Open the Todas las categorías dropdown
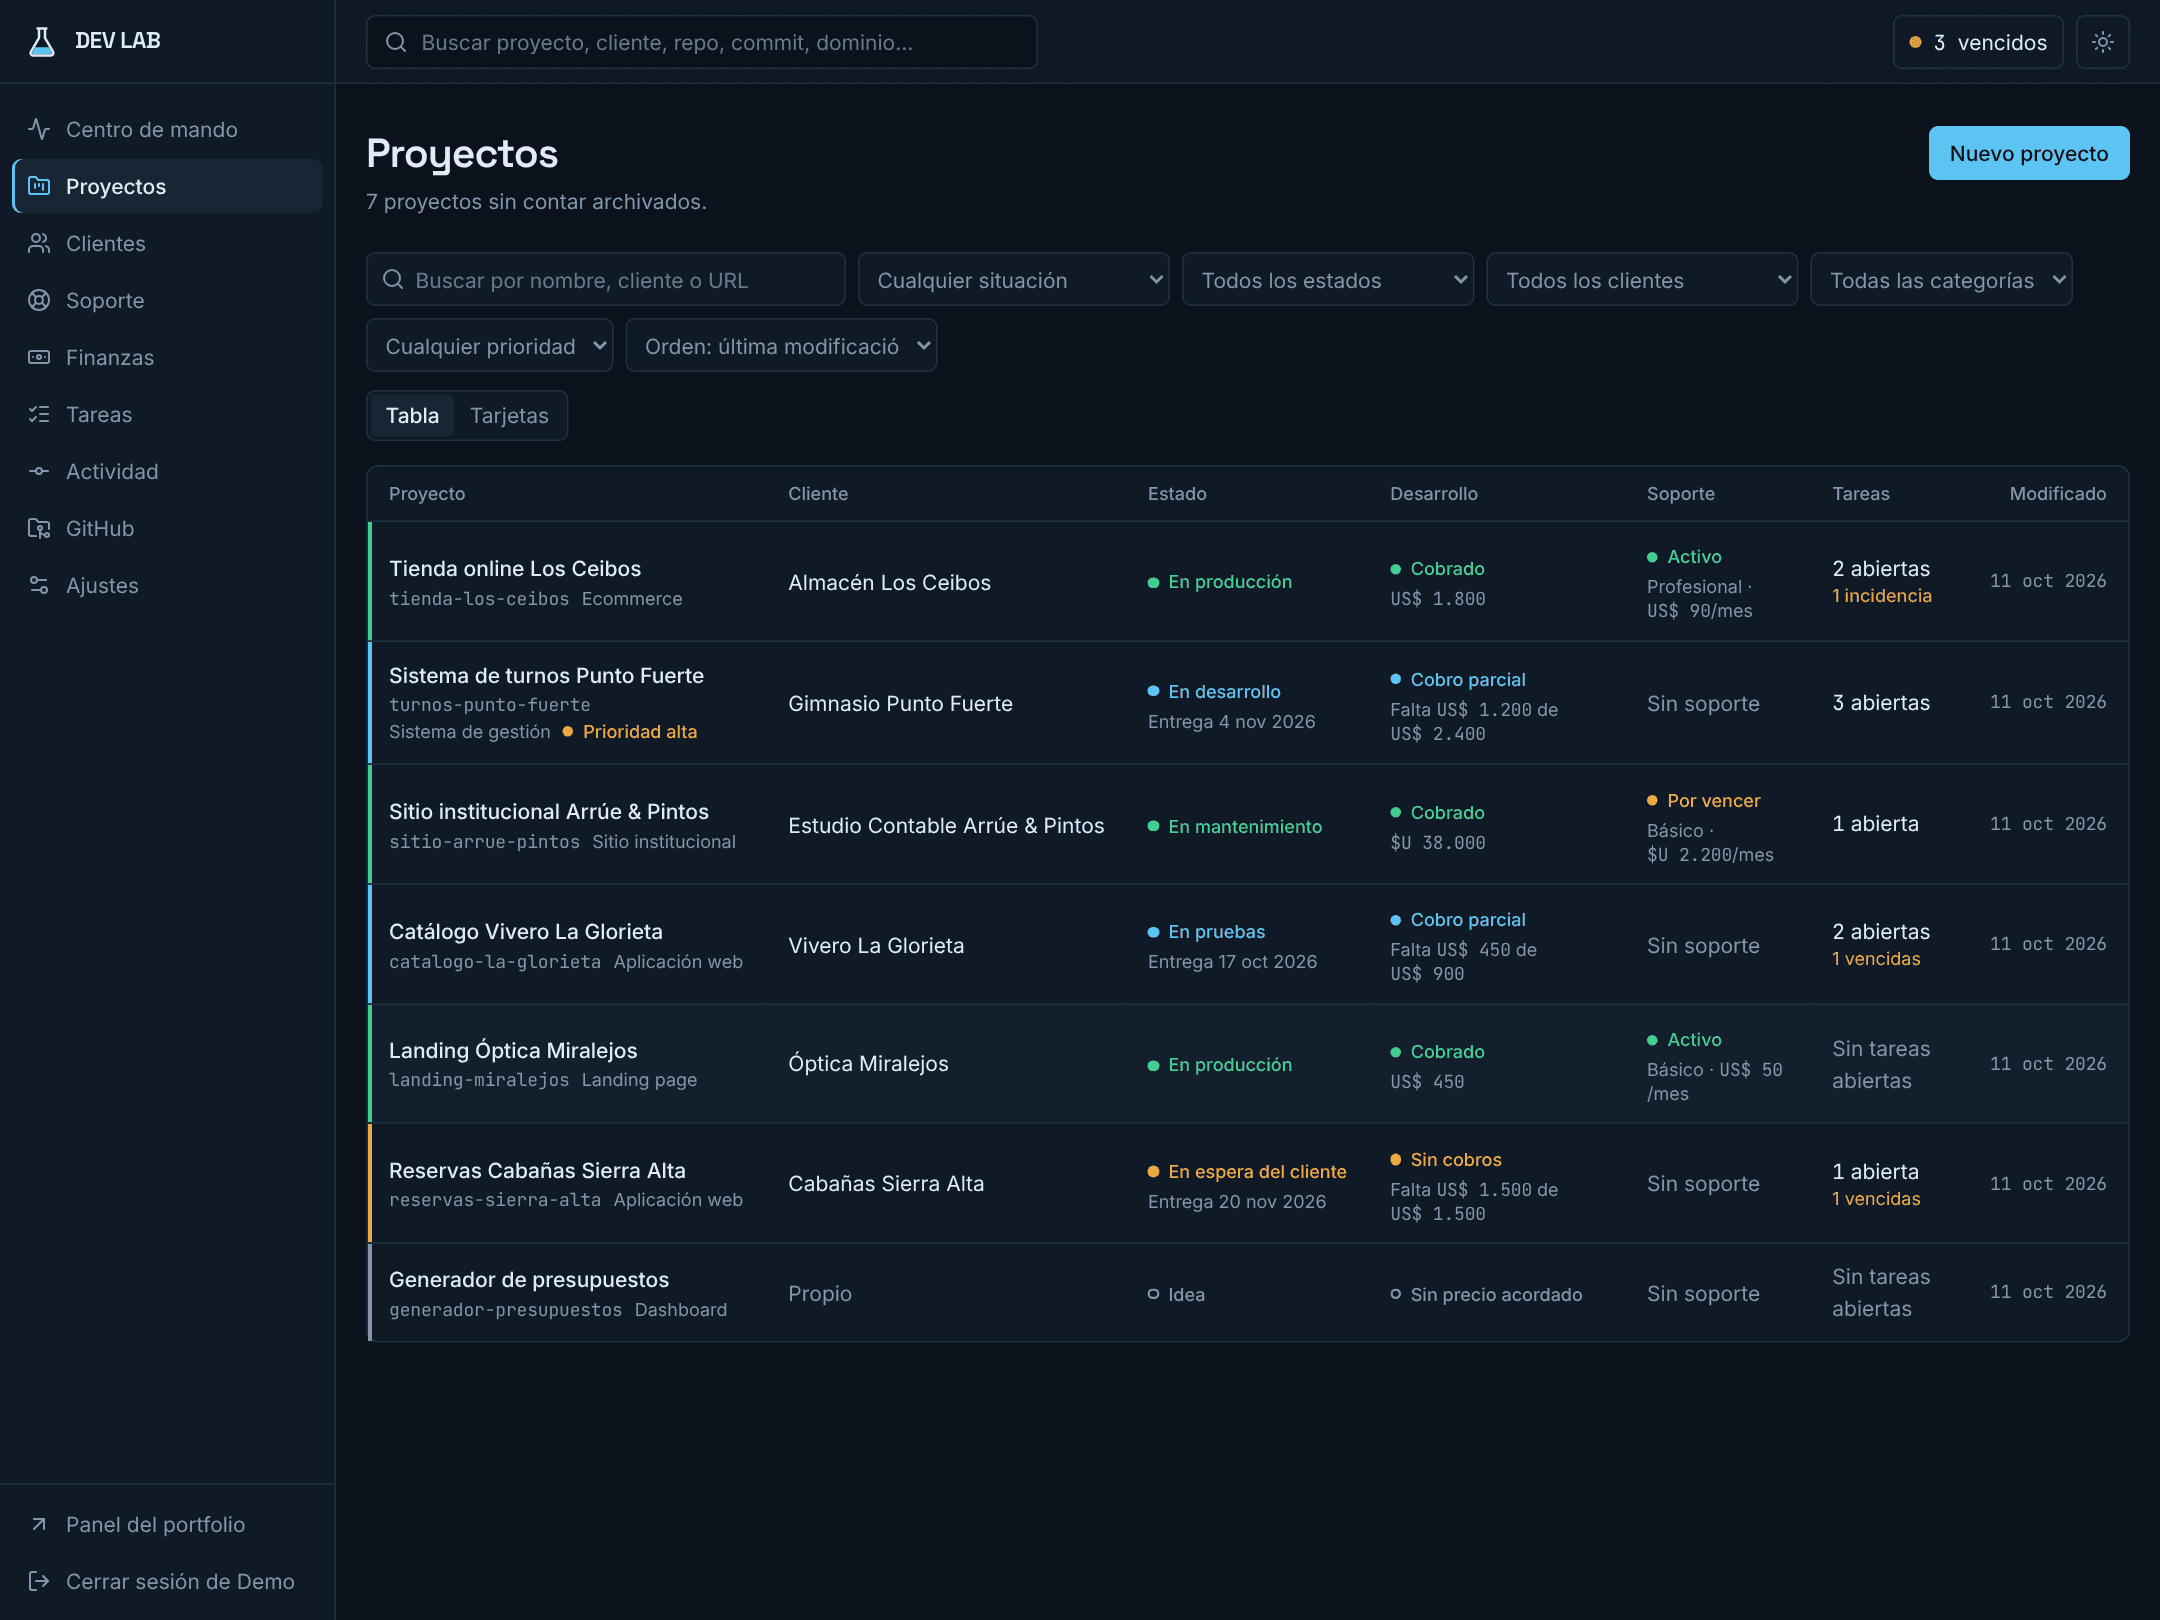Viewport: 2160px width, 1620px height. pyautogui.click(x=1941, y=279)
